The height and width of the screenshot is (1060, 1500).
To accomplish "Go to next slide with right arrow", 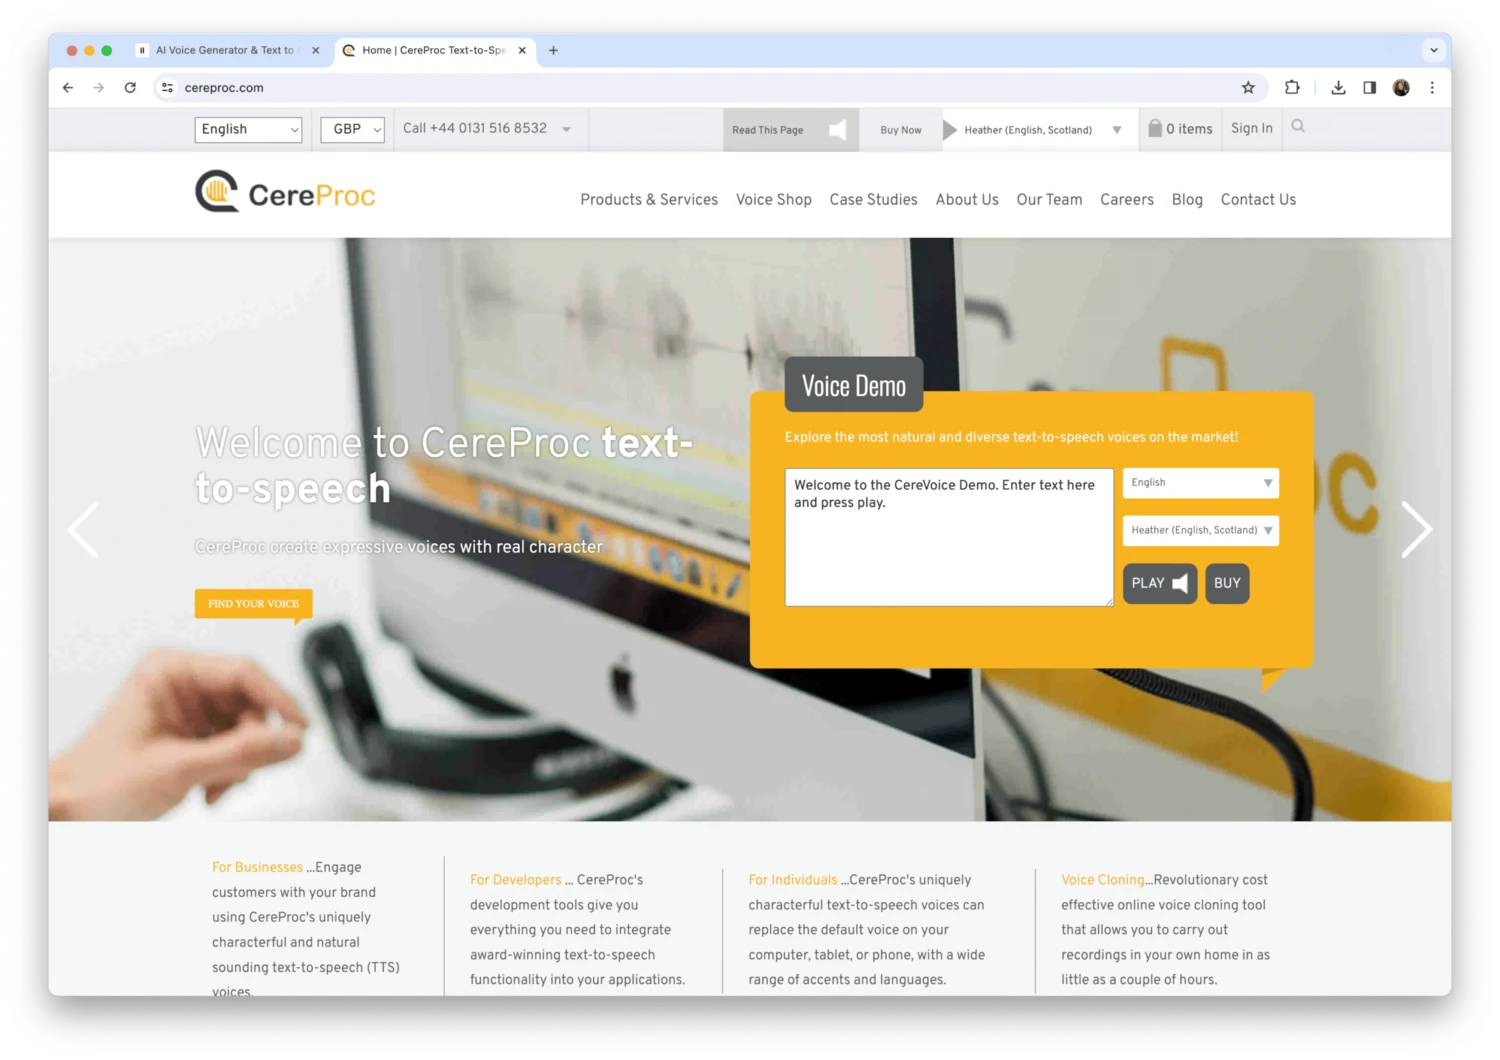I will [x=1416, y=529].
